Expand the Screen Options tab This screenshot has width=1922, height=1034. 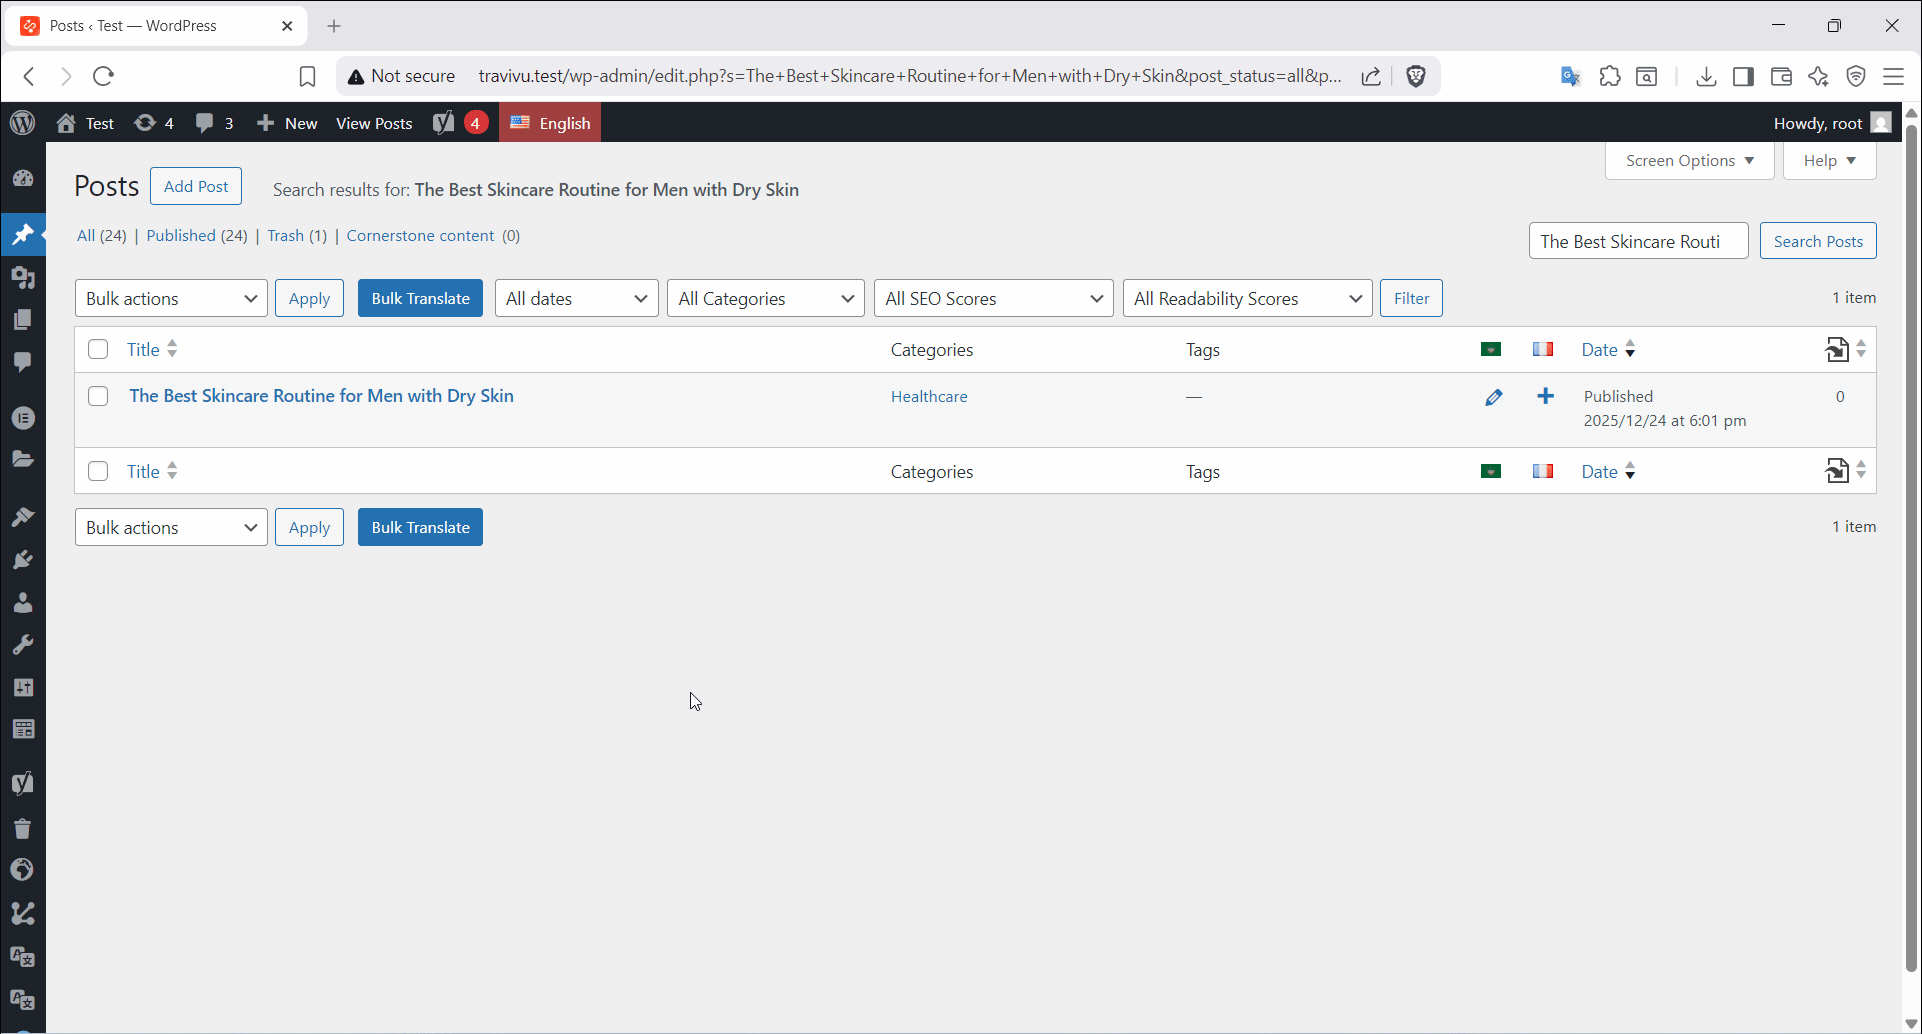(1689, 161)
